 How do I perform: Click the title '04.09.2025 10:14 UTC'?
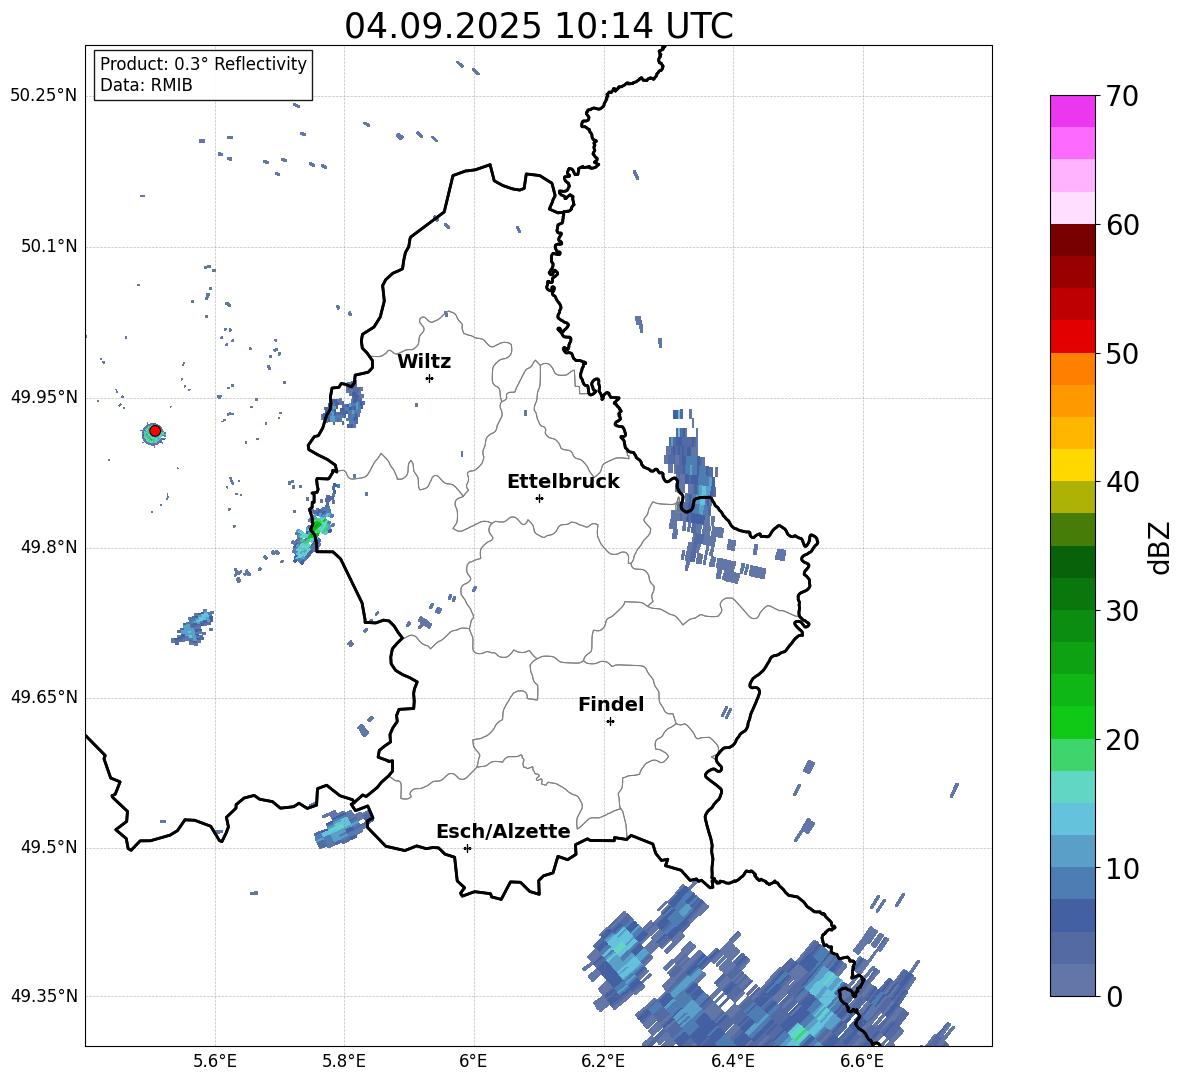[538, 26]
